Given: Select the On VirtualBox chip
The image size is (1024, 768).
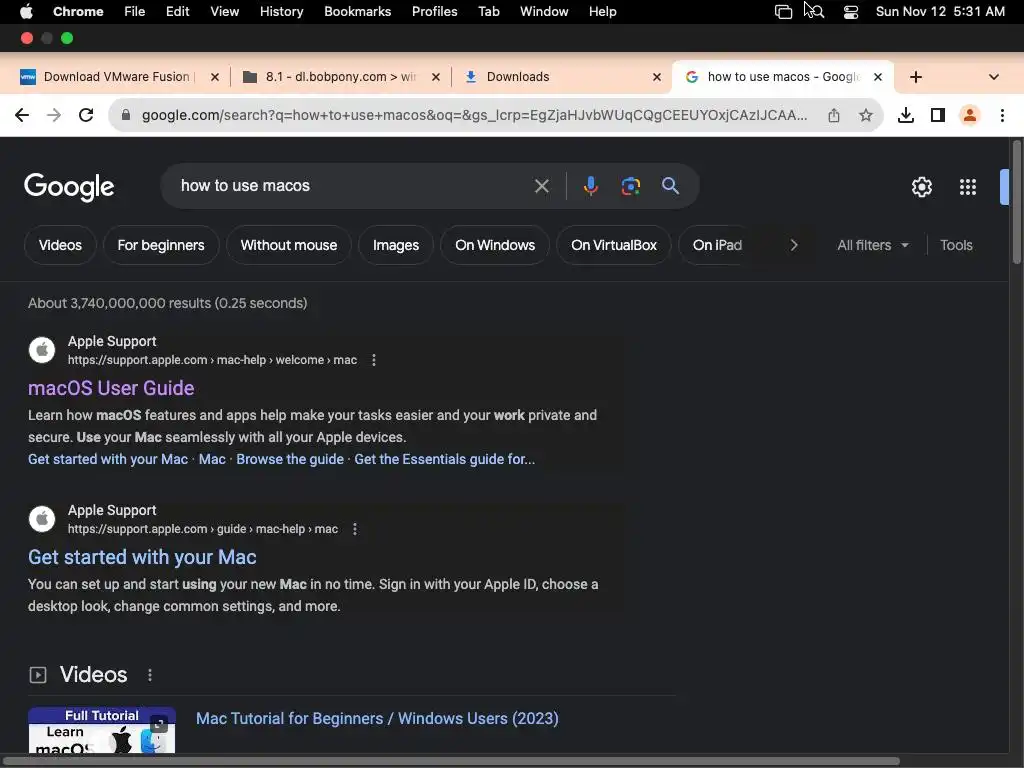Looking at the screenshot, I should (x=614, y=246).
